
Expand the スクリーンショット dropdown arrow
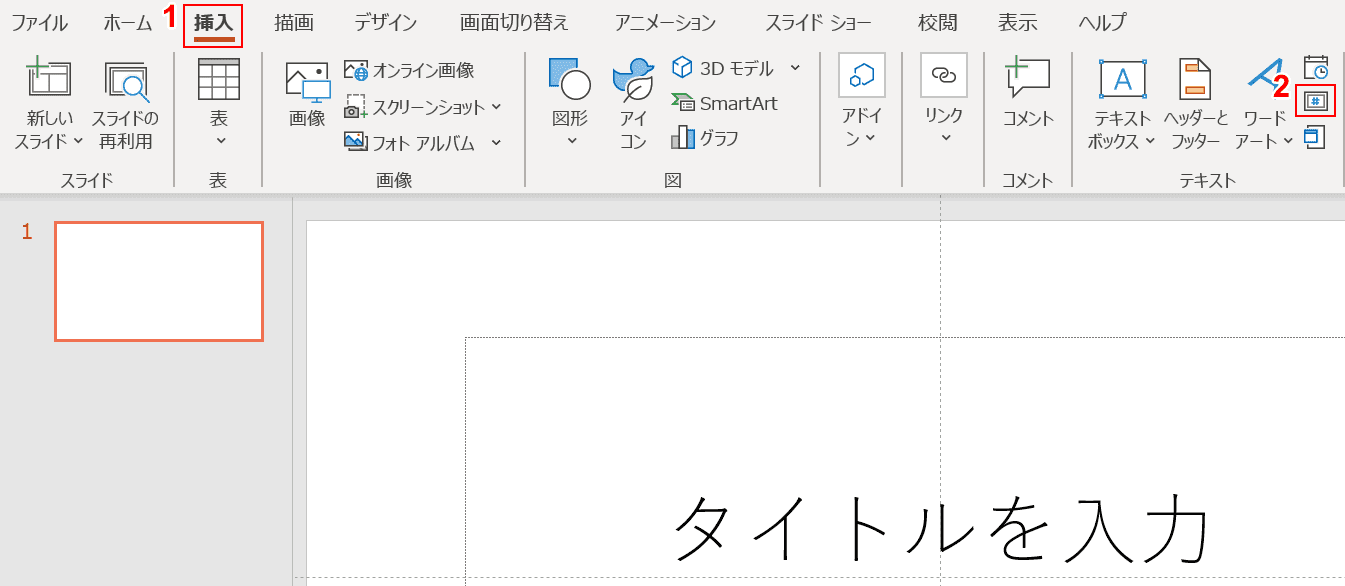point(496,106)
